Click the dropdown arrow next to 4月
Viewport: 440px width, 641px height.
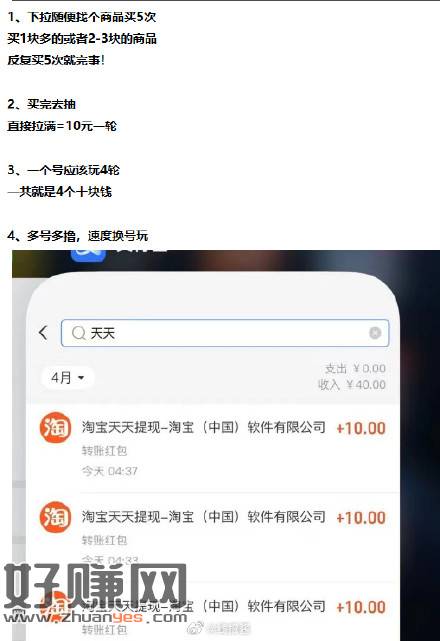tap(81, 377)
